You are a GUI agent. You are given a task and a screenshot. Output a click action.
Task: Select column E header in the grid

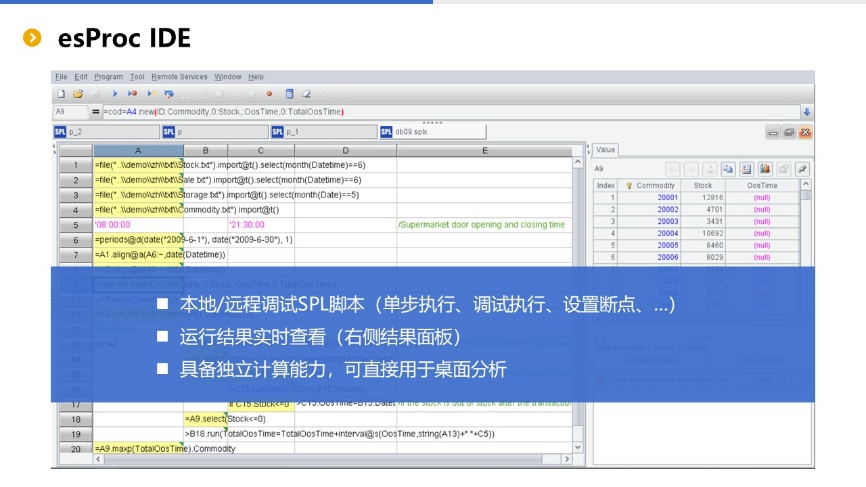pyautogui.click(x=484, y=150)
